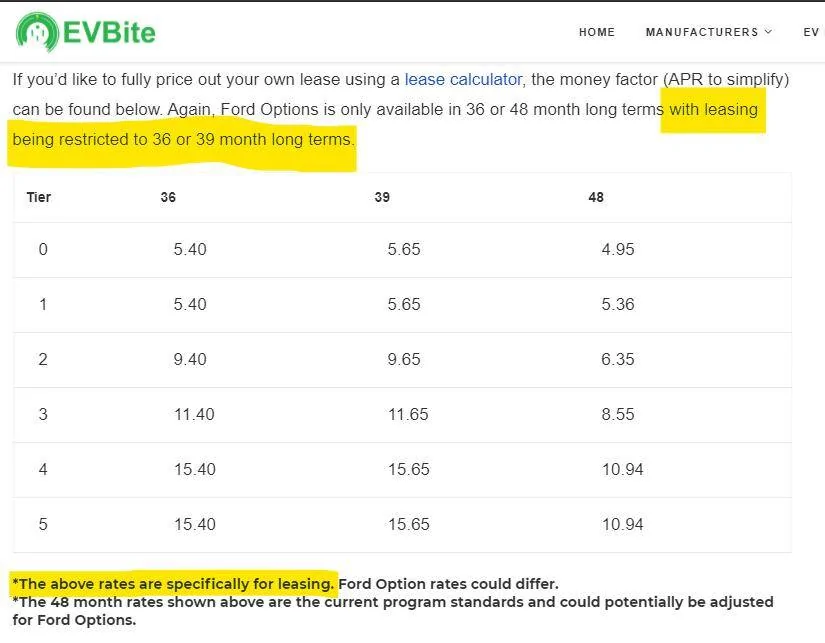Click Tier 5 48-month rate 10.94

point(622,524)
